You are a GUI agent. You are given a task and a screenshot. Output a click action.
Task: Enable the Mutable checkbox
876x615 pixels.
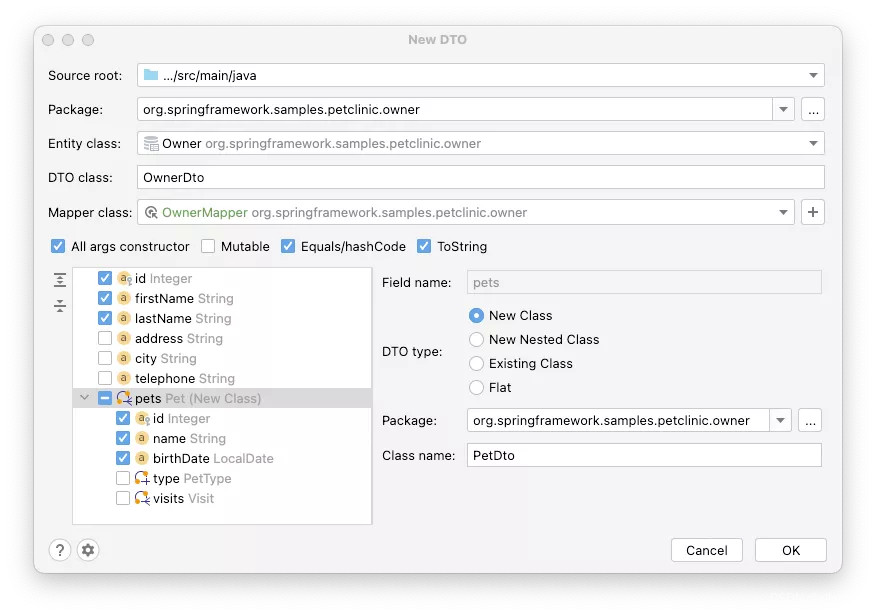[x=208, y=246]
